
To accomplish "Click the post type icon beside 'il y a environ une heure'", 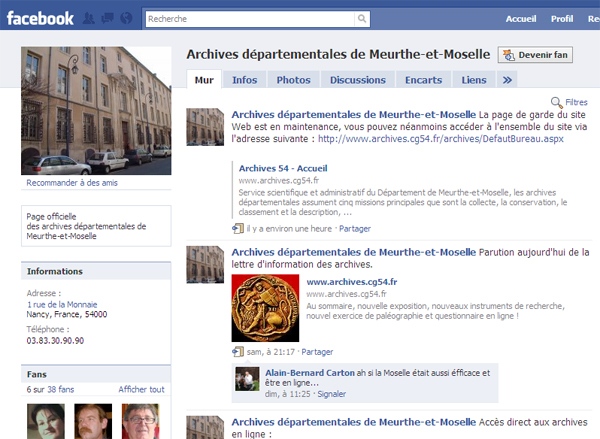I will 238,229.
